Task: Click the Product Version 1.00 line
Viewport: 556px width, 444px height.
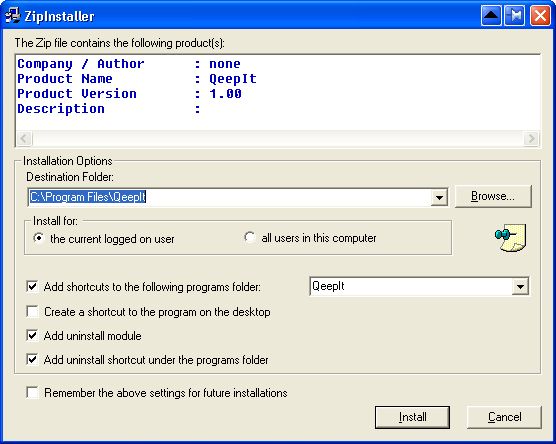Action: click(129, 94)
